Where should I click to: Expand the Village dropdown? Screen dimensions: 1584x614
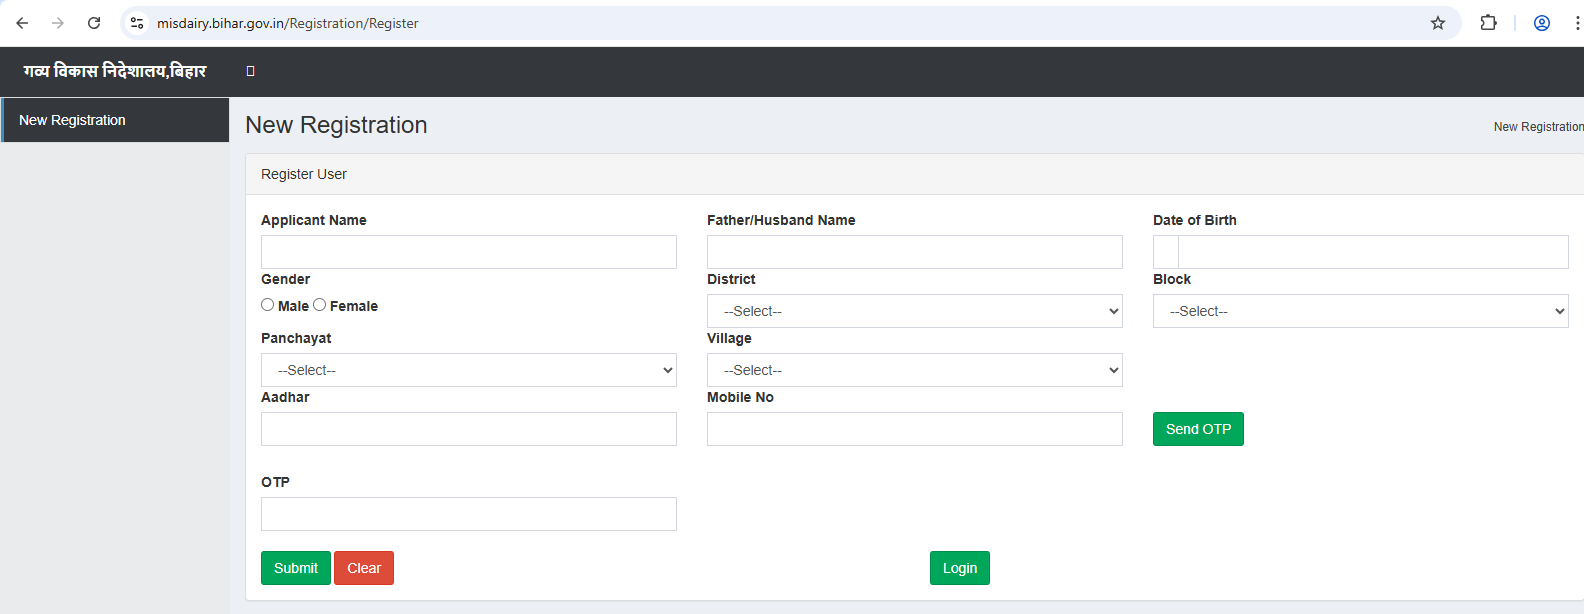914,370
